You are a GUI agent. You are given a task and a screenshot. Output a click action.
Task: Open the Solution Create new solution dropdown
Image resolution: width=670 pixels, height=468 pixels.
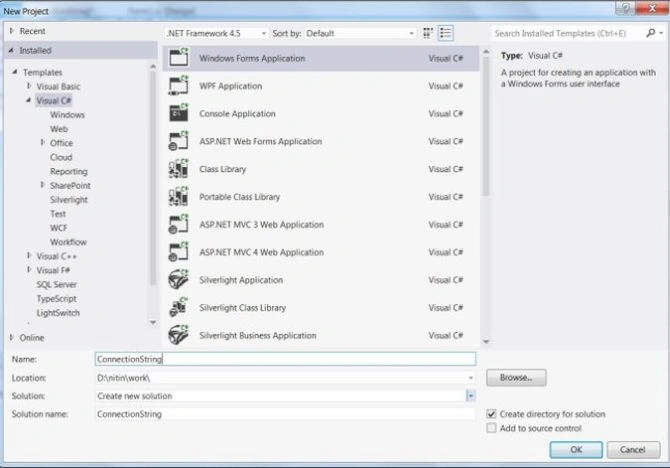(x=470, y=396)
